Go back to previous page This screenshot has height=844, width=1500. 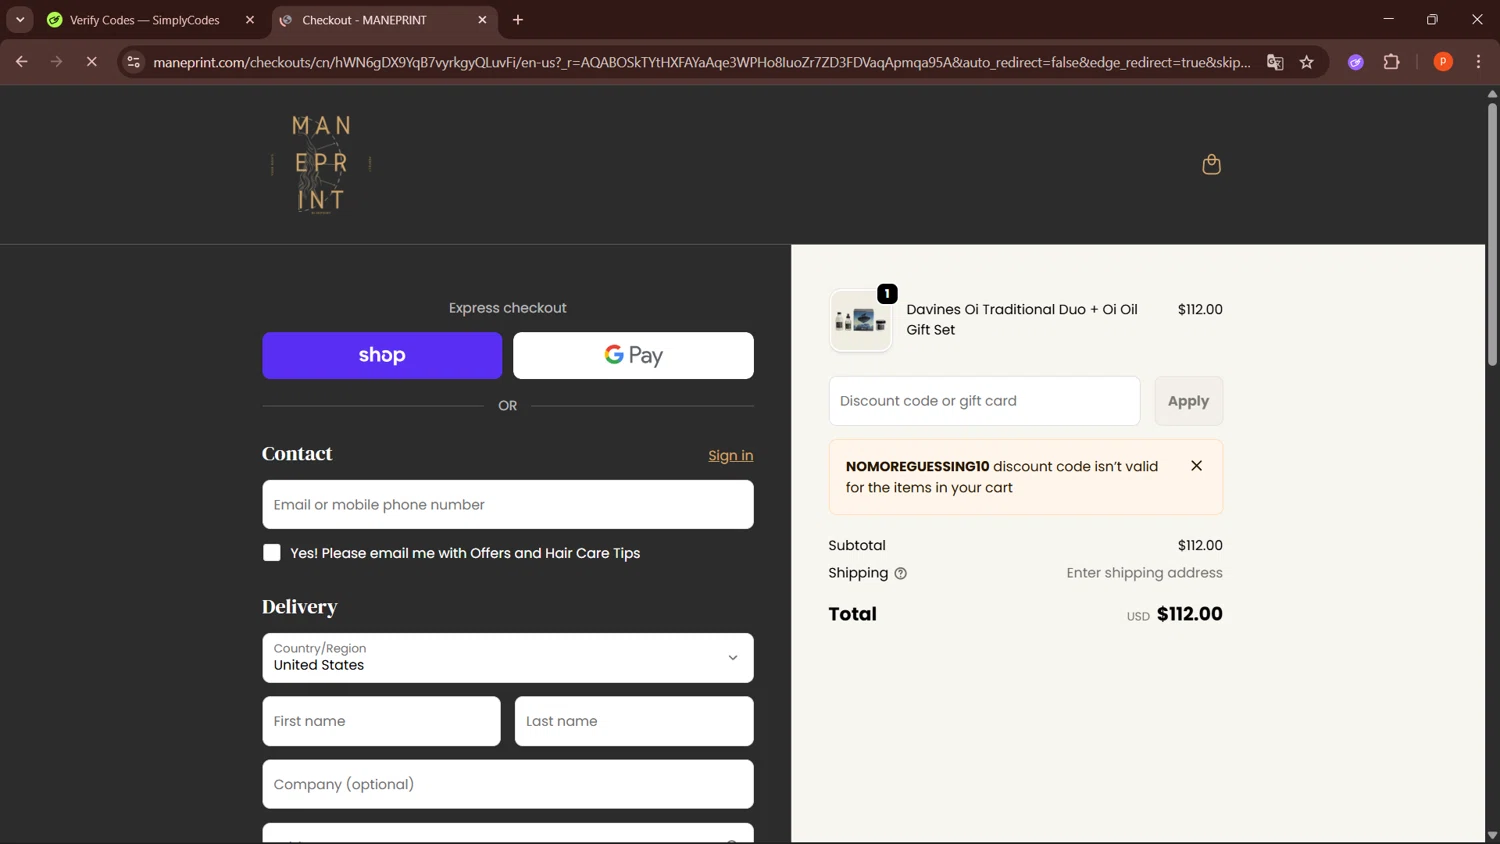tap(21, 62)
